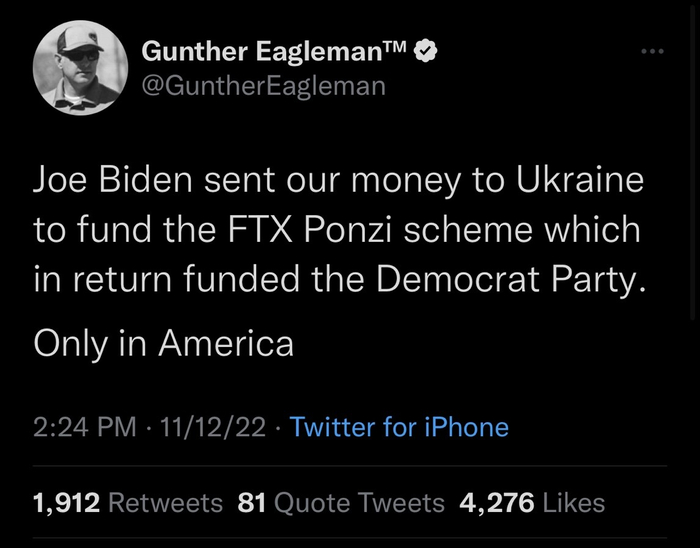Click the 2:24 PM timestamp
Image resolution: width=700 pixels, height=548 pixels.
pos(84,428)
